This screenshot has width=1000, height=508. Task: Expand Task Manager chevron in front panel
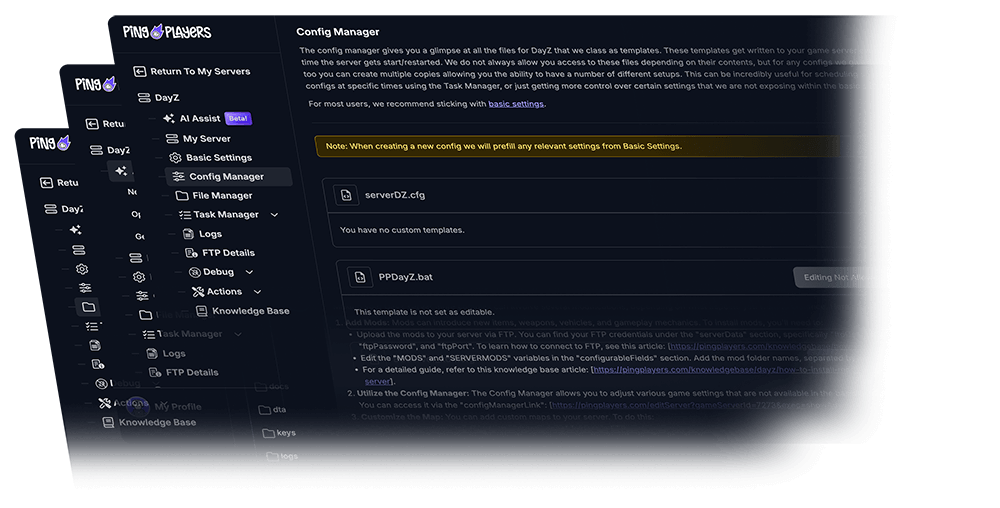point(274,215)
